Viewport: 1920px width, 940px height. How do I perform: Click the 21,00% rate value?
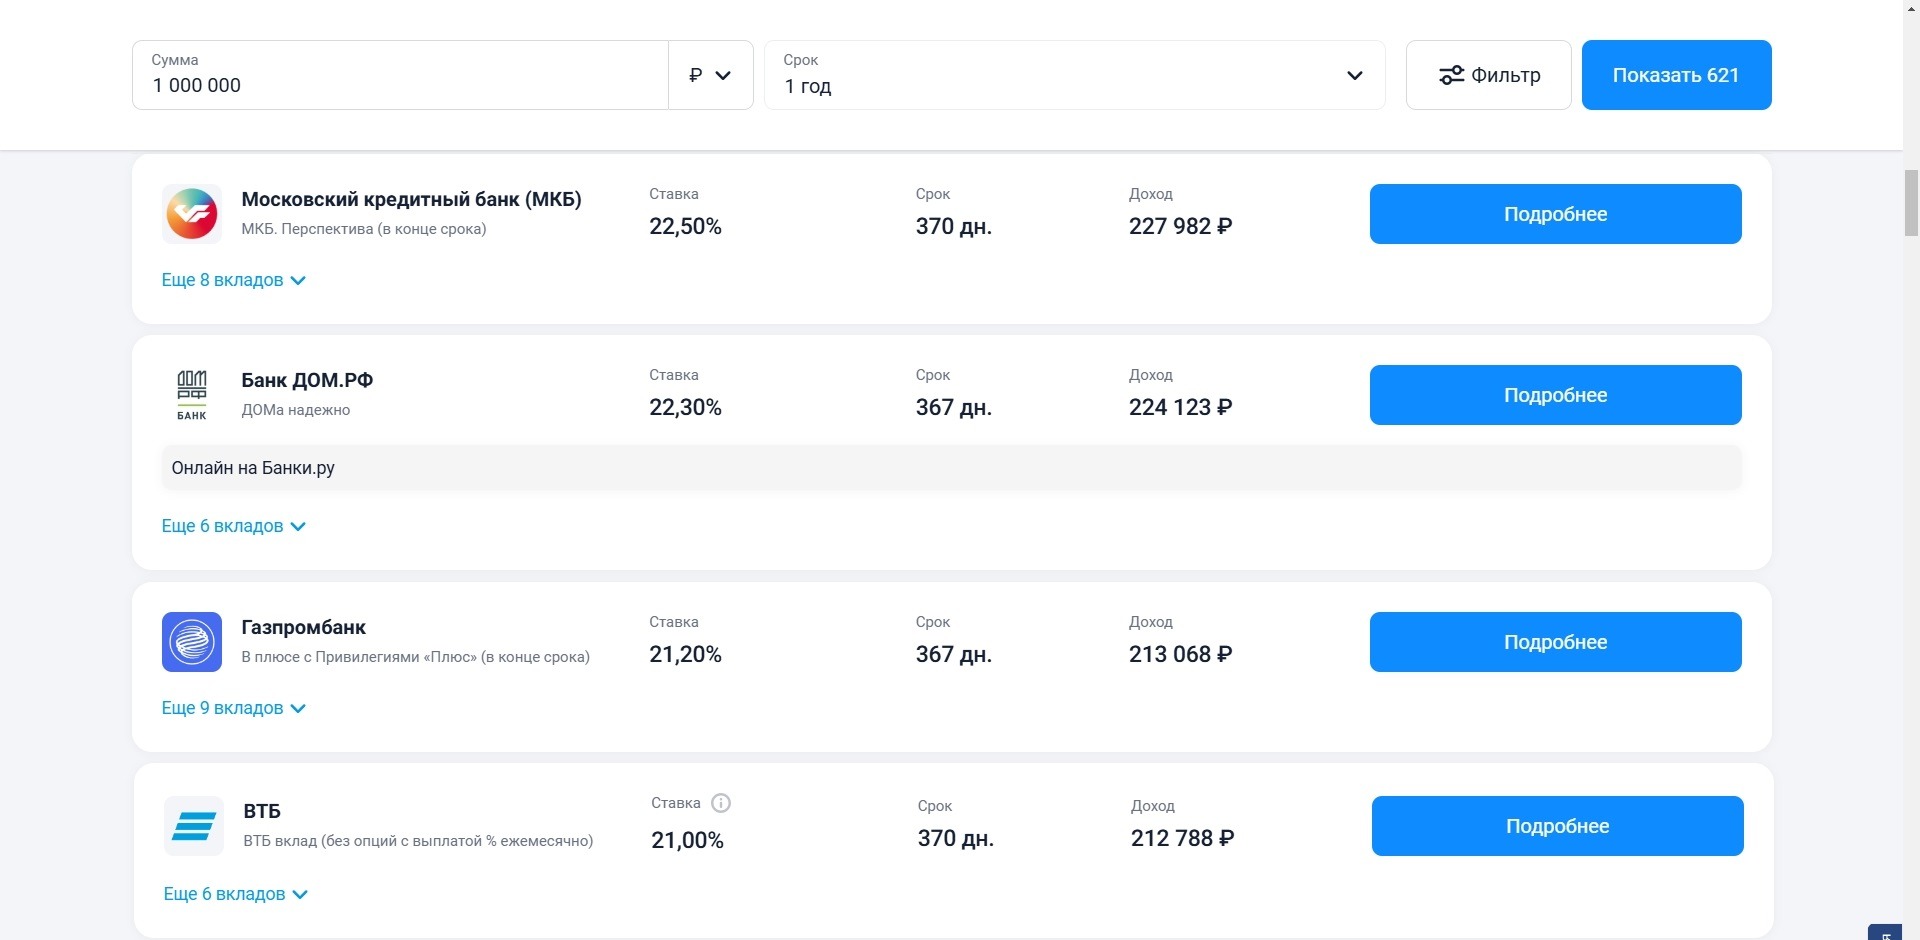click(x=688, y=841)
